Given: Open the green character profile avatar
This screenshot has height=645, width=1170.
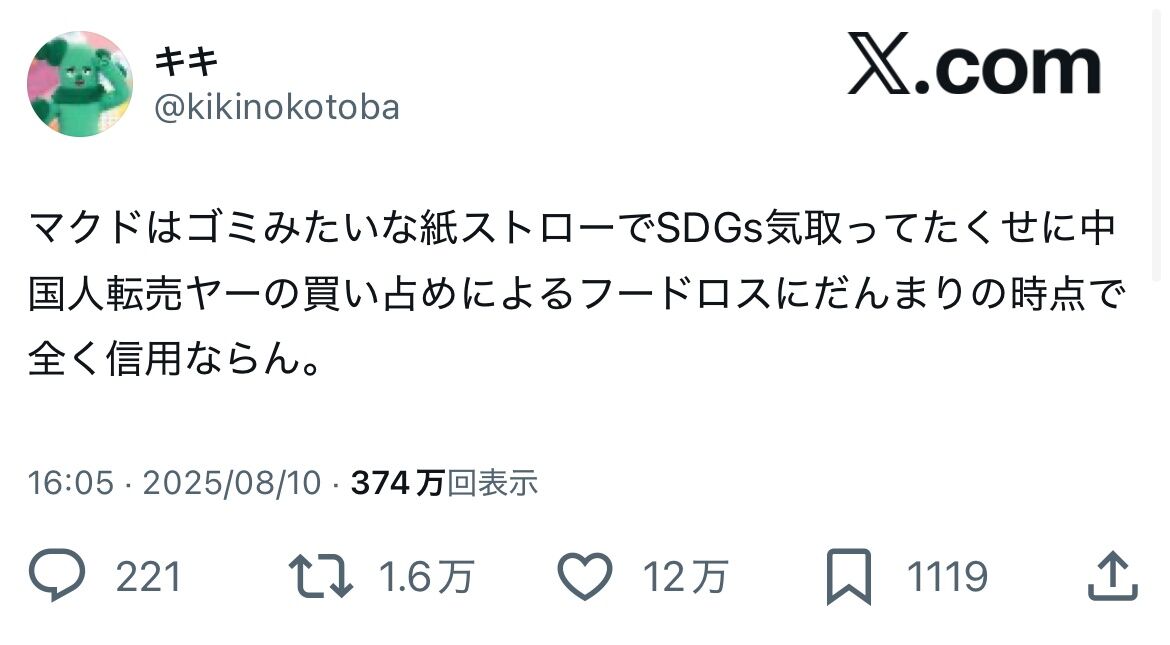Looking at the screenshot, I should tap(80, 84).
